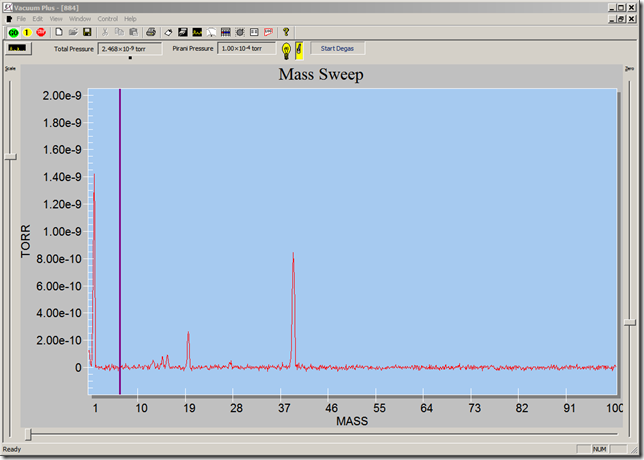644x460 pixels.
Task: Click the 1.00e-9 y-axis value
Action: click(62, 232)
